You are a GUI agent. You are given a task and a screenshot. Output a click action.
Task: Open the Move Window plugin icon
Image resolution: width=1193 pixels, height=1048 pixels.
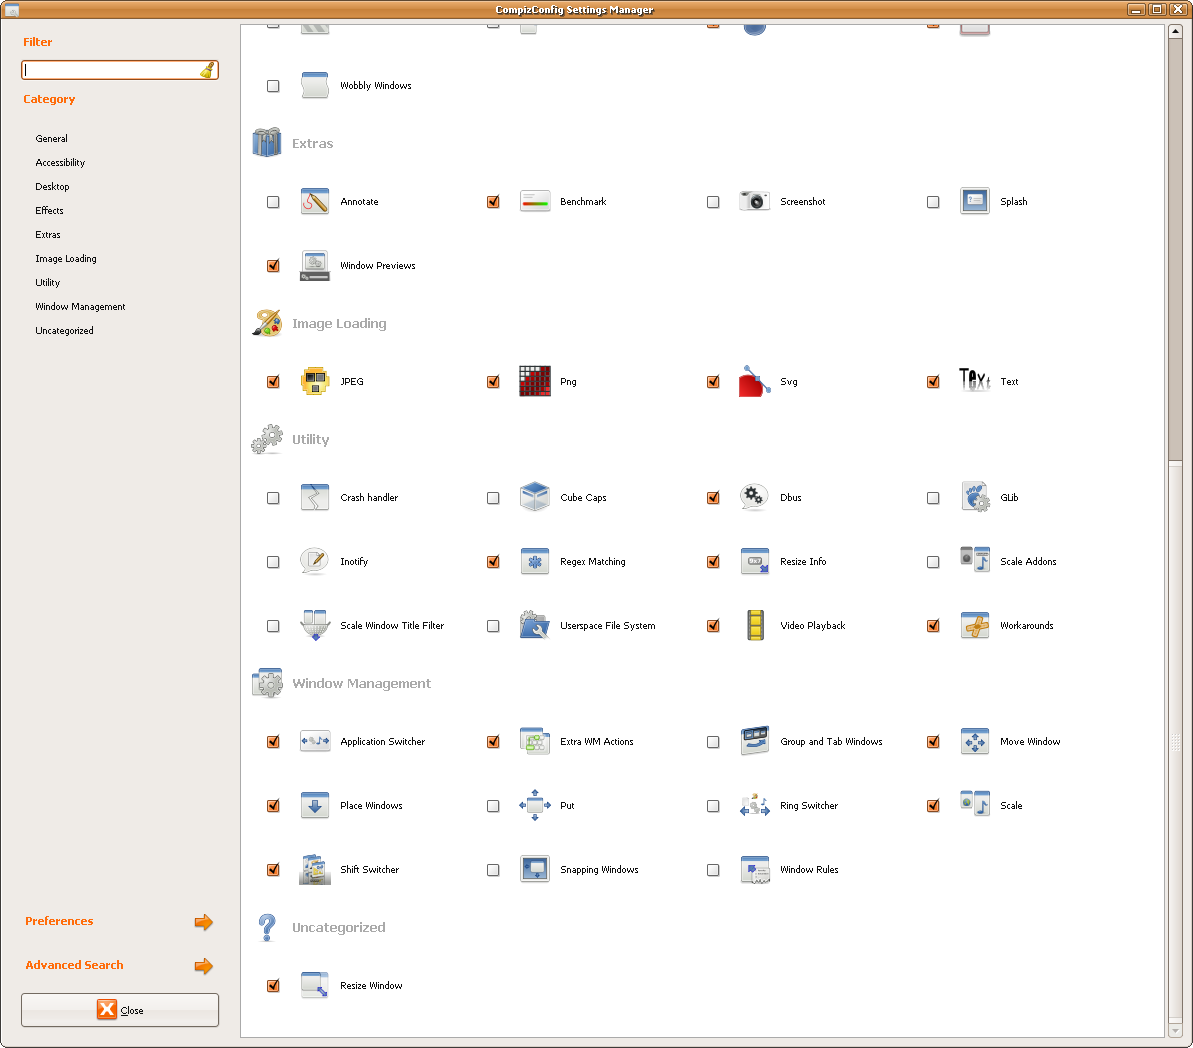(975, 741)
